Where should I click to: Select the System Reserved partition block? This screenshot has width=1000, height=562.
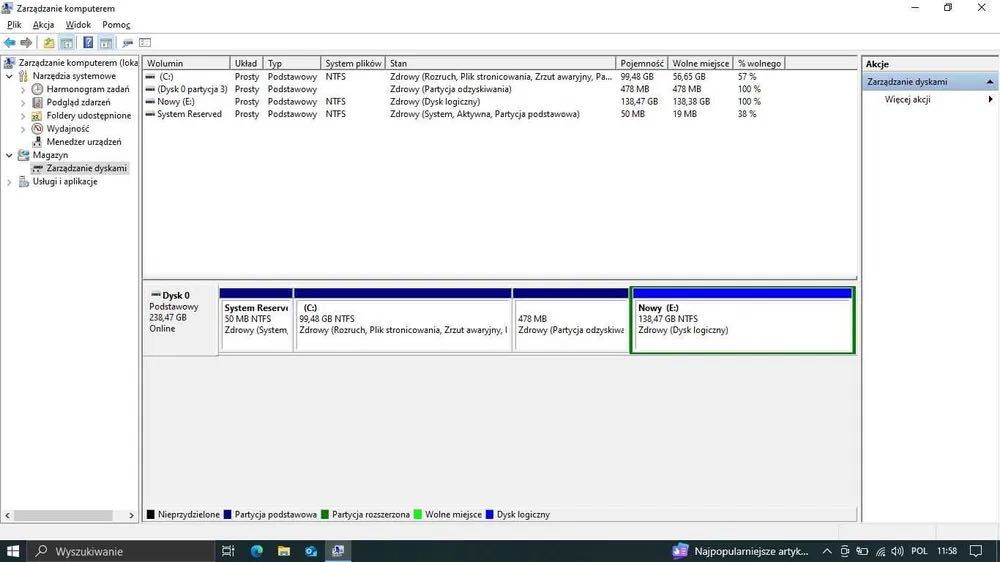(256, 320)
